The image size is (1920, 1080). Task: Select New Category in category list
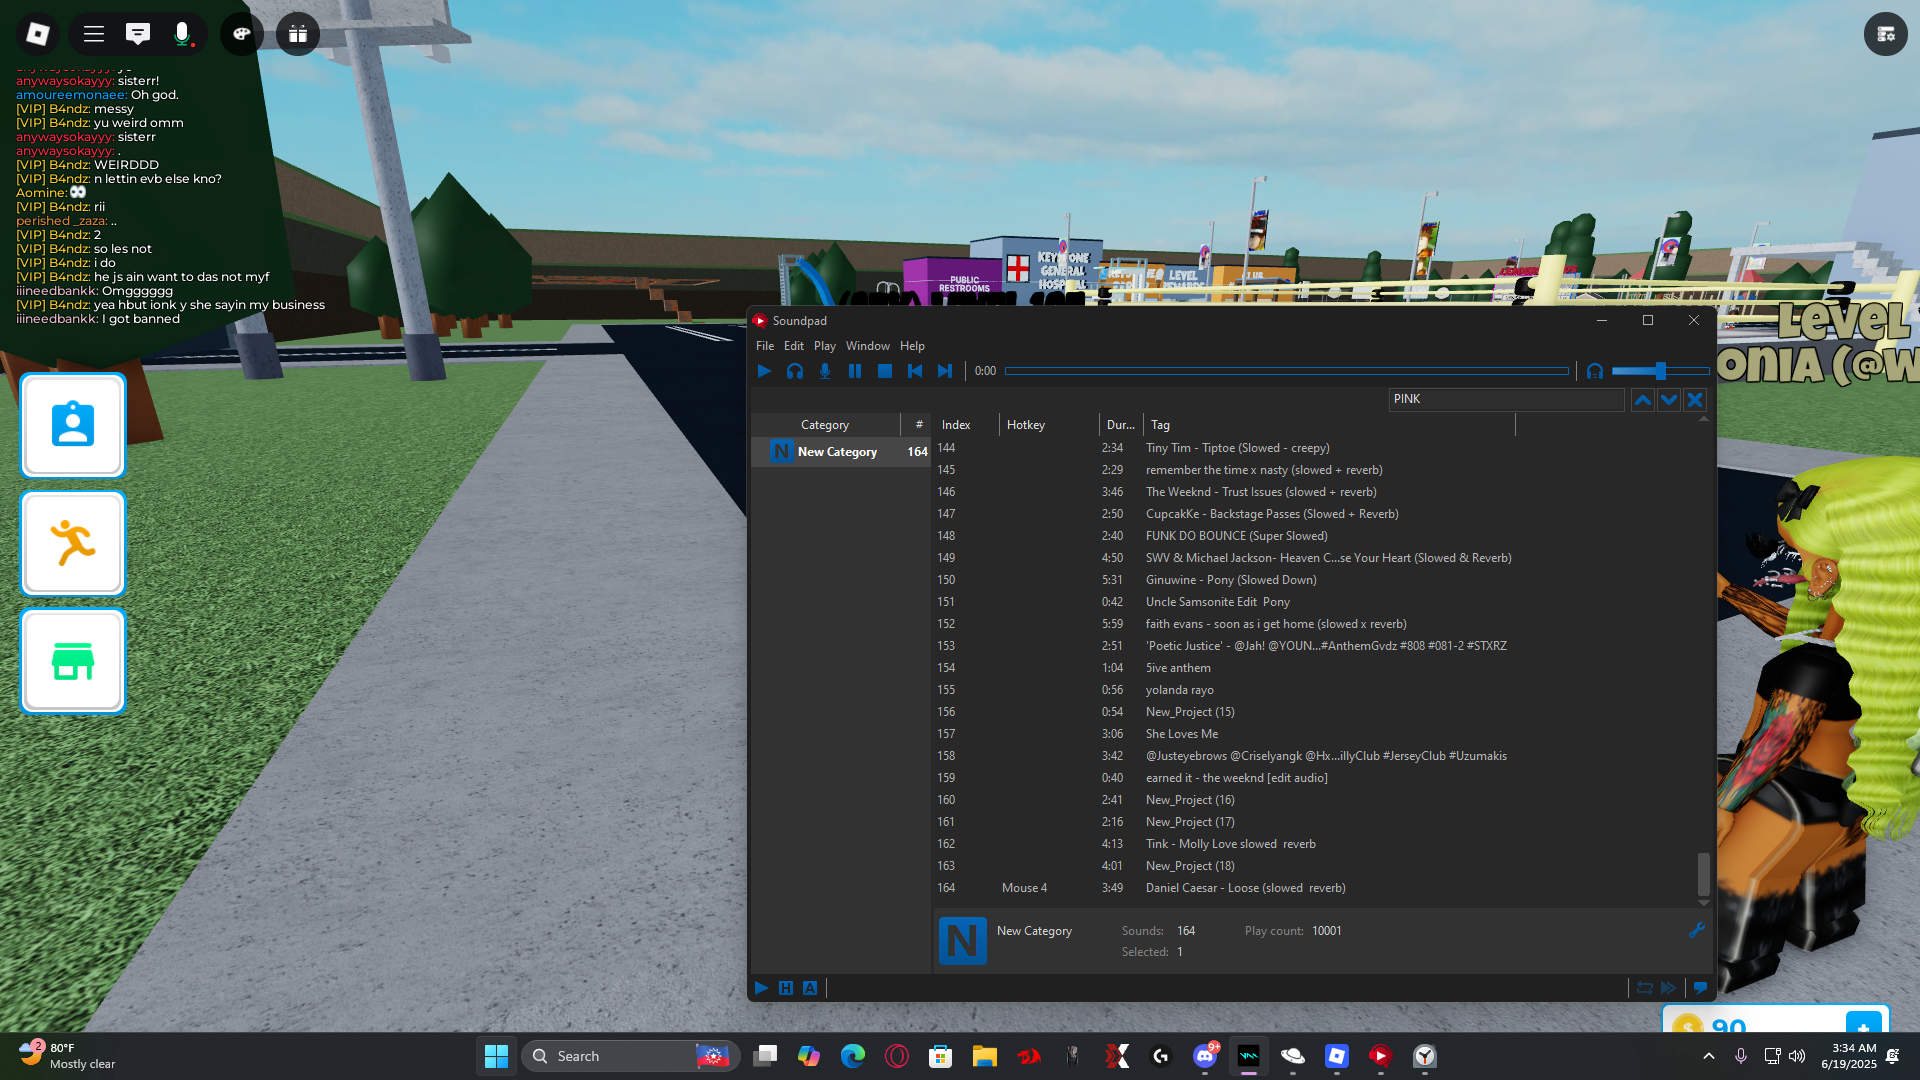[x=838, y=452]
